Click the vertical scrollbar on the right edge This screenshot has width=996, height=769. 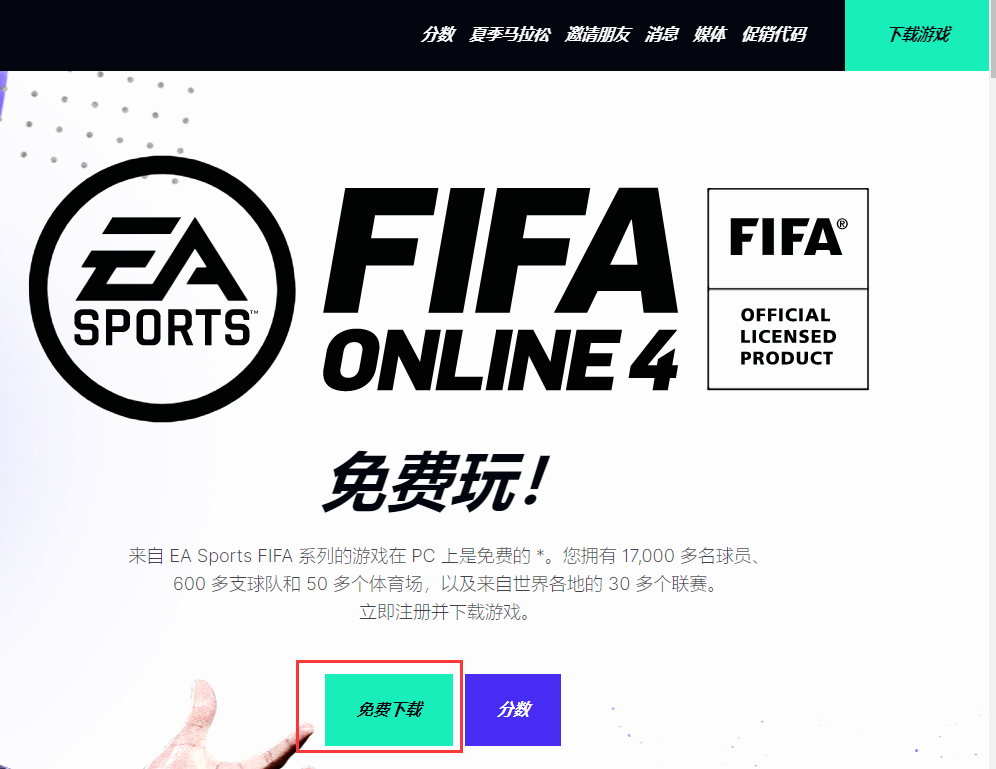tap(993, 384)
